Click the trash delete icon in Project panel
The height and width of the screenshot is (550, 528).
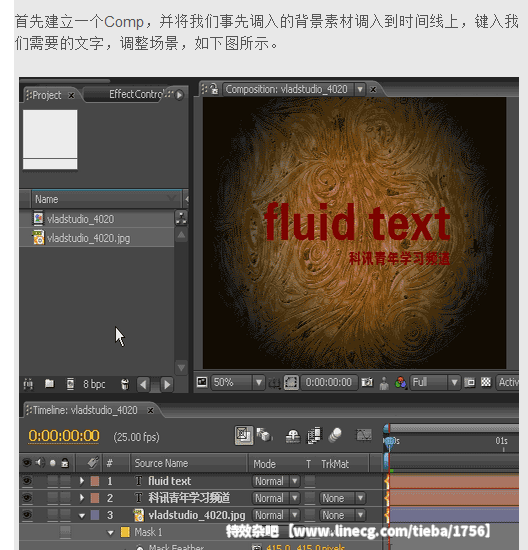[125, 384]
